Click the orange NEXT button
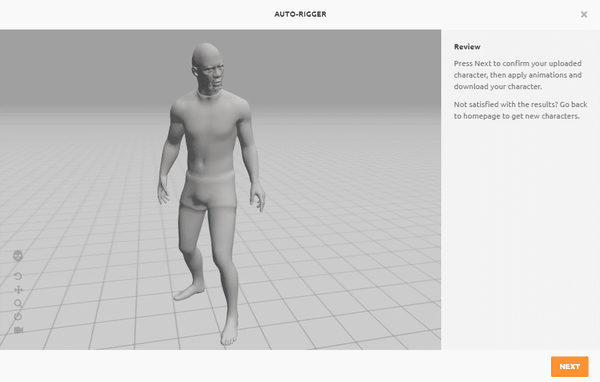The height and width of the screenshot is (382, 600). [569, 367]
